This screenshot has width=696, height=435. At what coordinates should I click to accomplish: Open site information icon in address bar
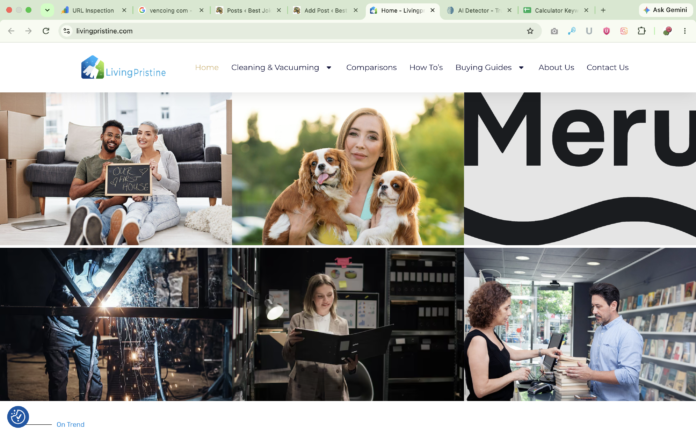[67, 31]
